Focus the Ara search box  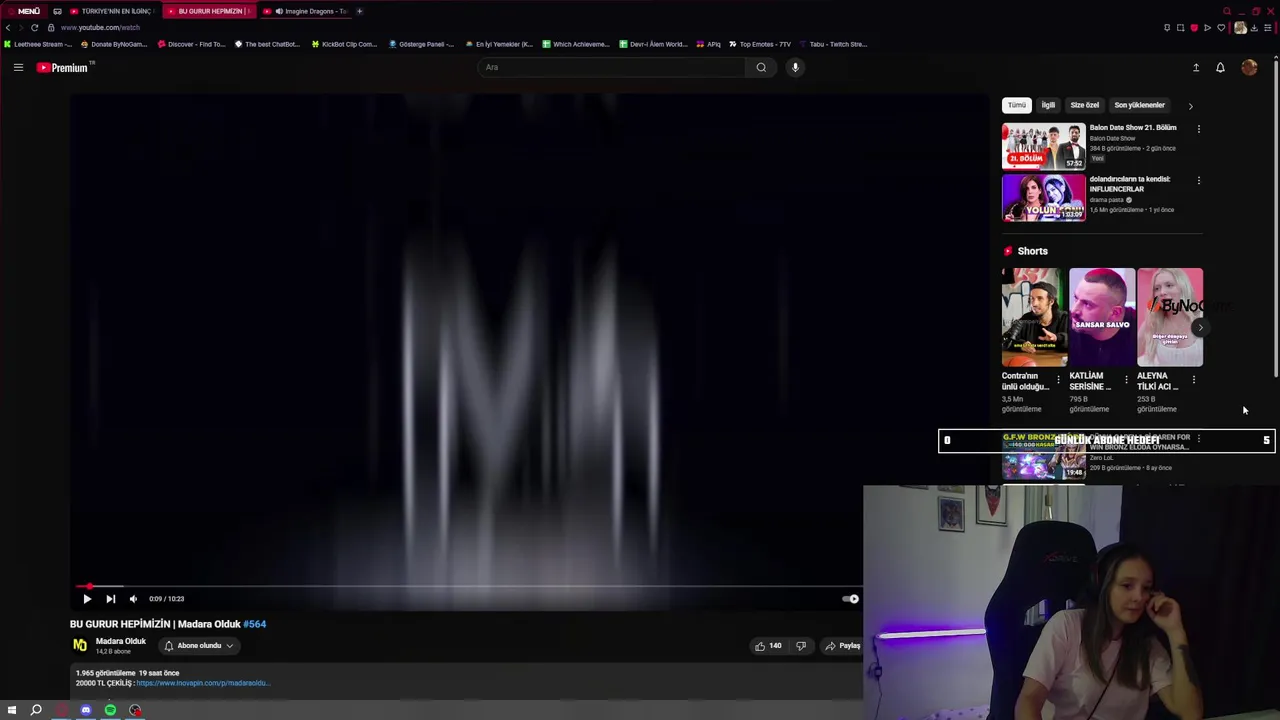611,67
